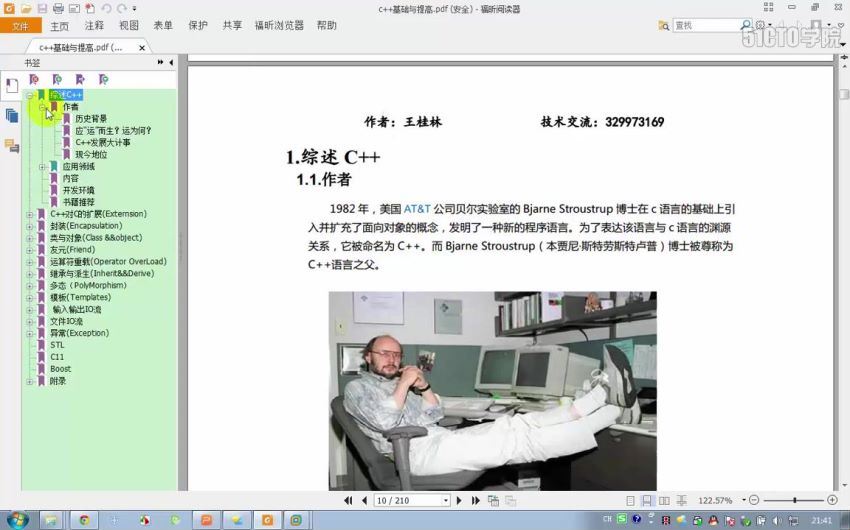Open the search settings gear
The image size is (850, 530).
(761, 25)
